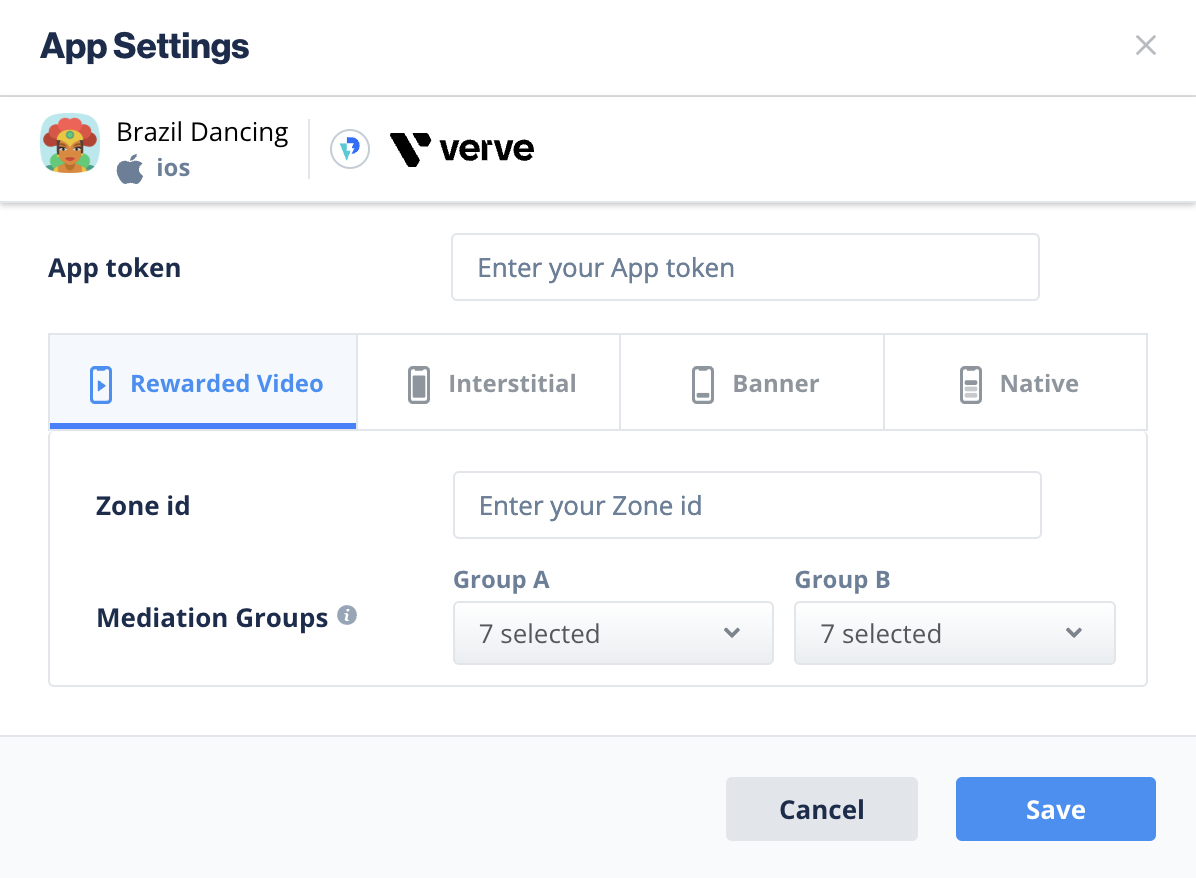Viewport: 1196px width, 878px height.
Task: Open the Interstitial tab
Action: point(489,384)
